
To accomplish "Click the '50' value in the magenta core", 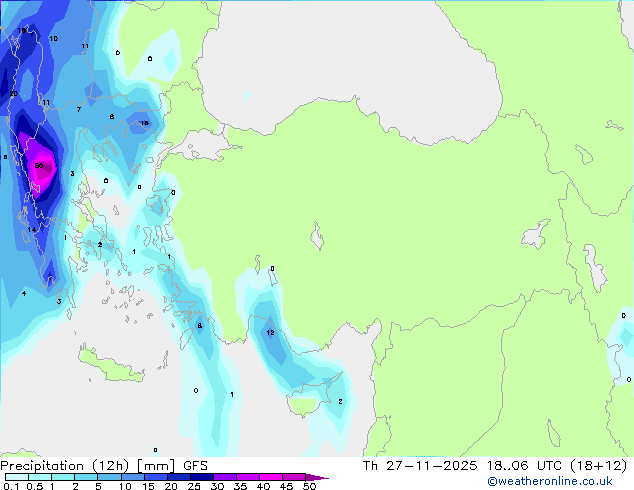I will pyautogui.click(x=39, y=165).
